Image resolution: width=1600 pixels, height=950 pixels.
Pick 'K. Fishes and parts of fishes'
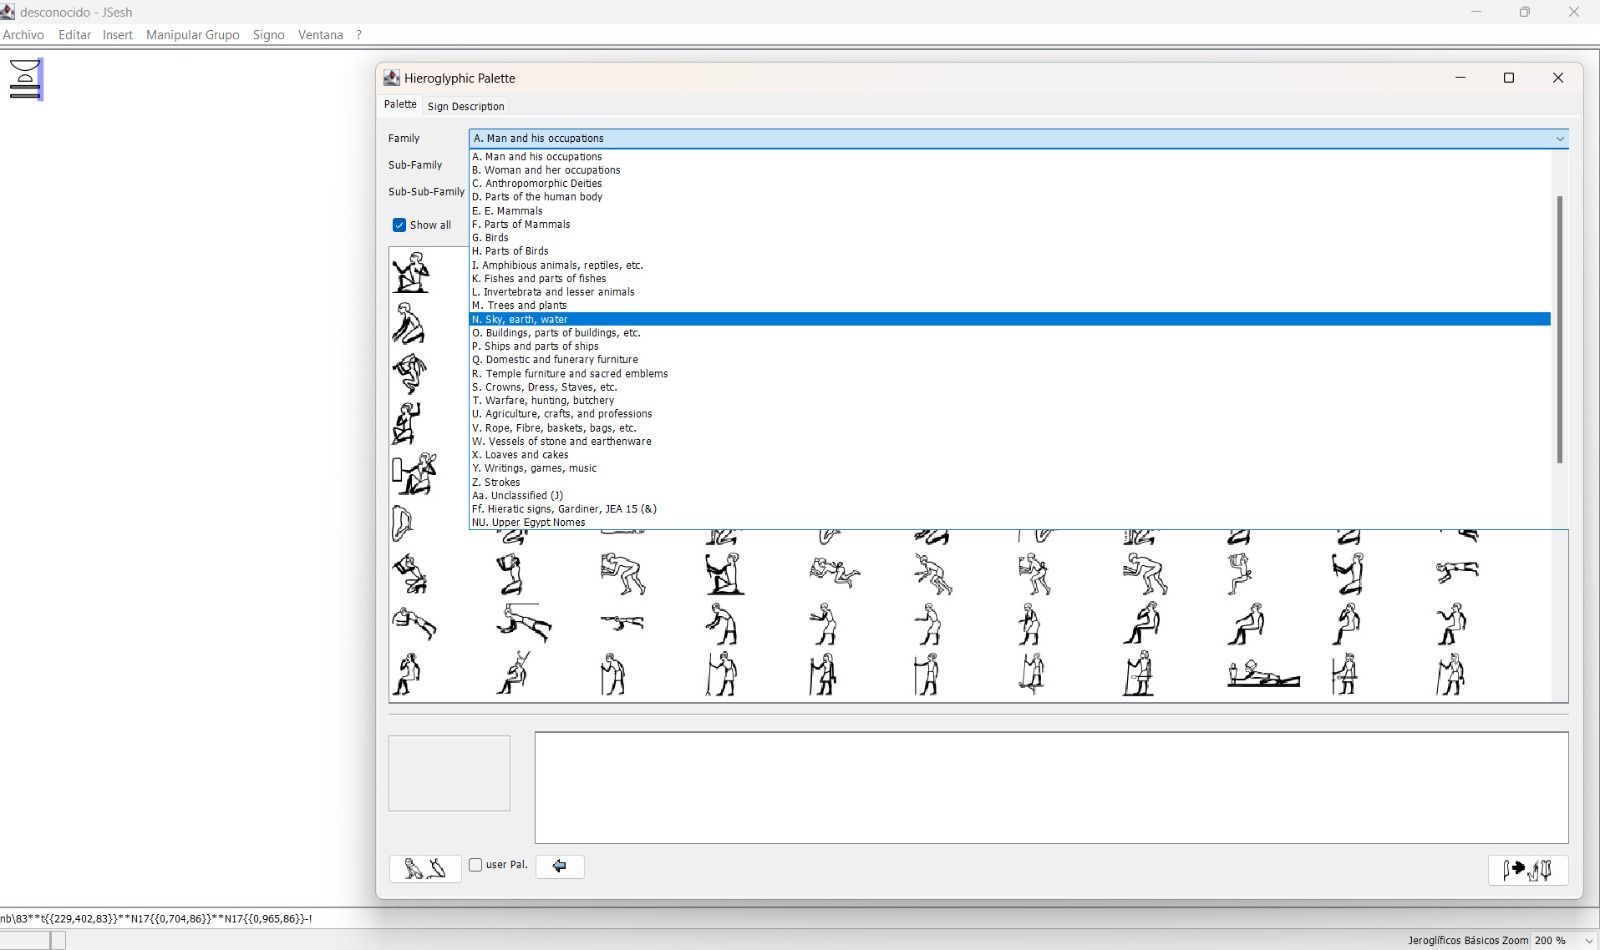point(1010,279)
